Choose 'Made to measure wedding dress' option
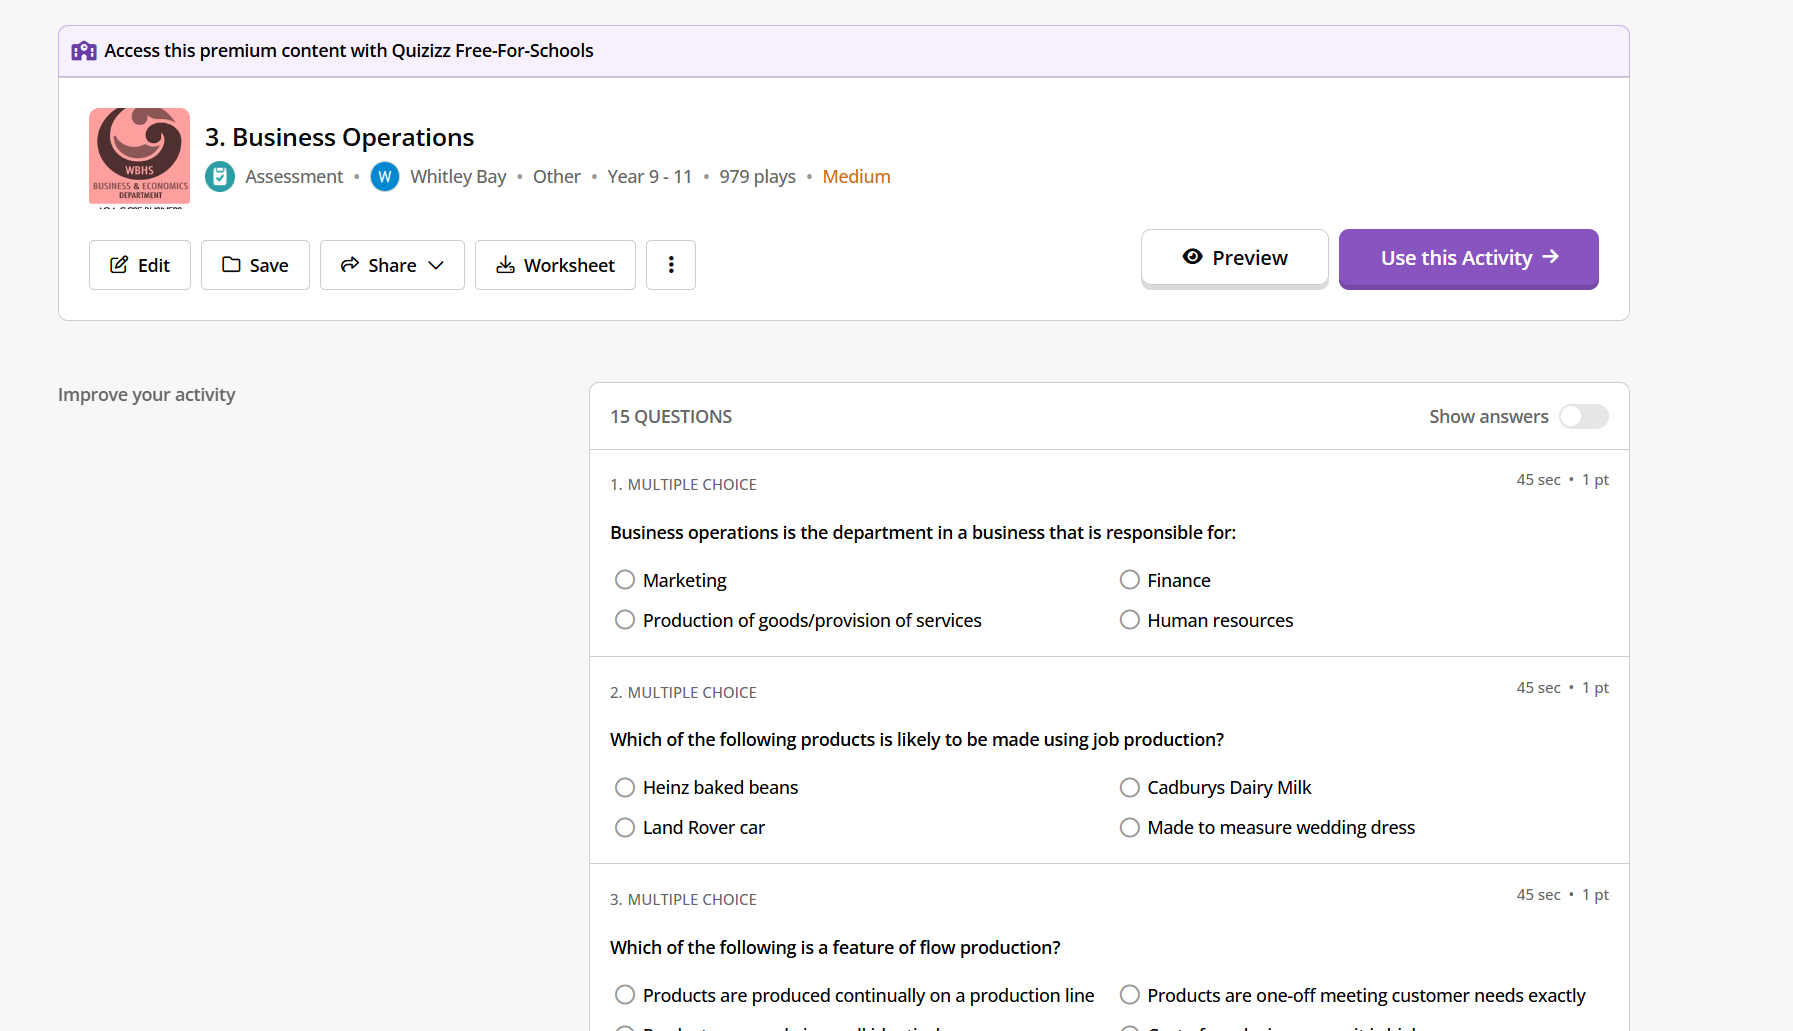Screen dimensions: 1793x1031 pyautogui.click(x=1130, y=828)
